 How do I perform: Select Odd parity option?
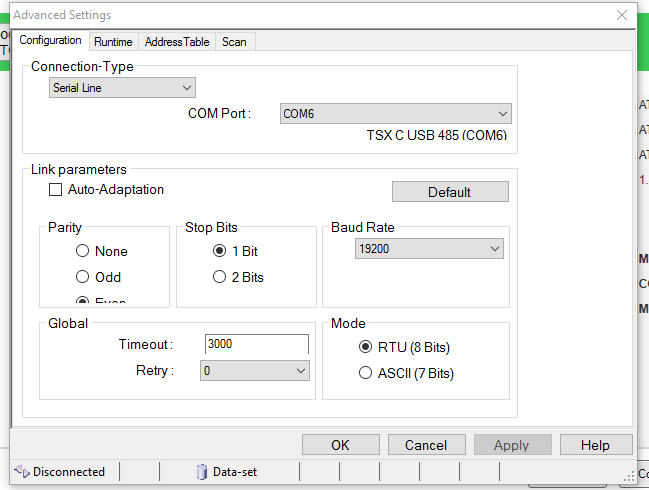(x=82, y=276)
